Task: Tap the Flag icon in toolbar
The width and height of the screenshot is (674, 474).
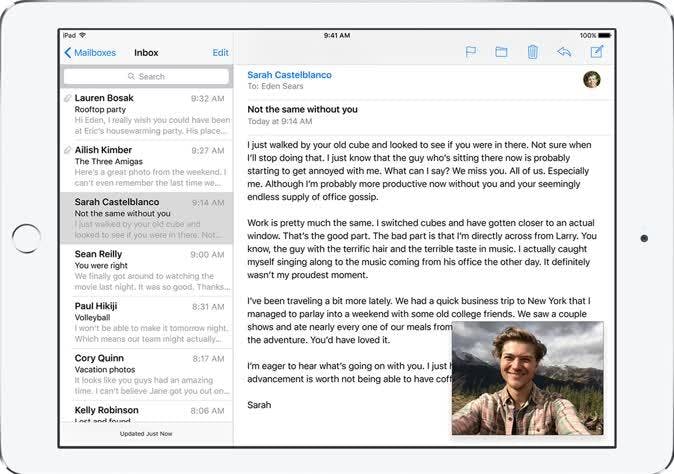Action: click(x=471, y=52)
